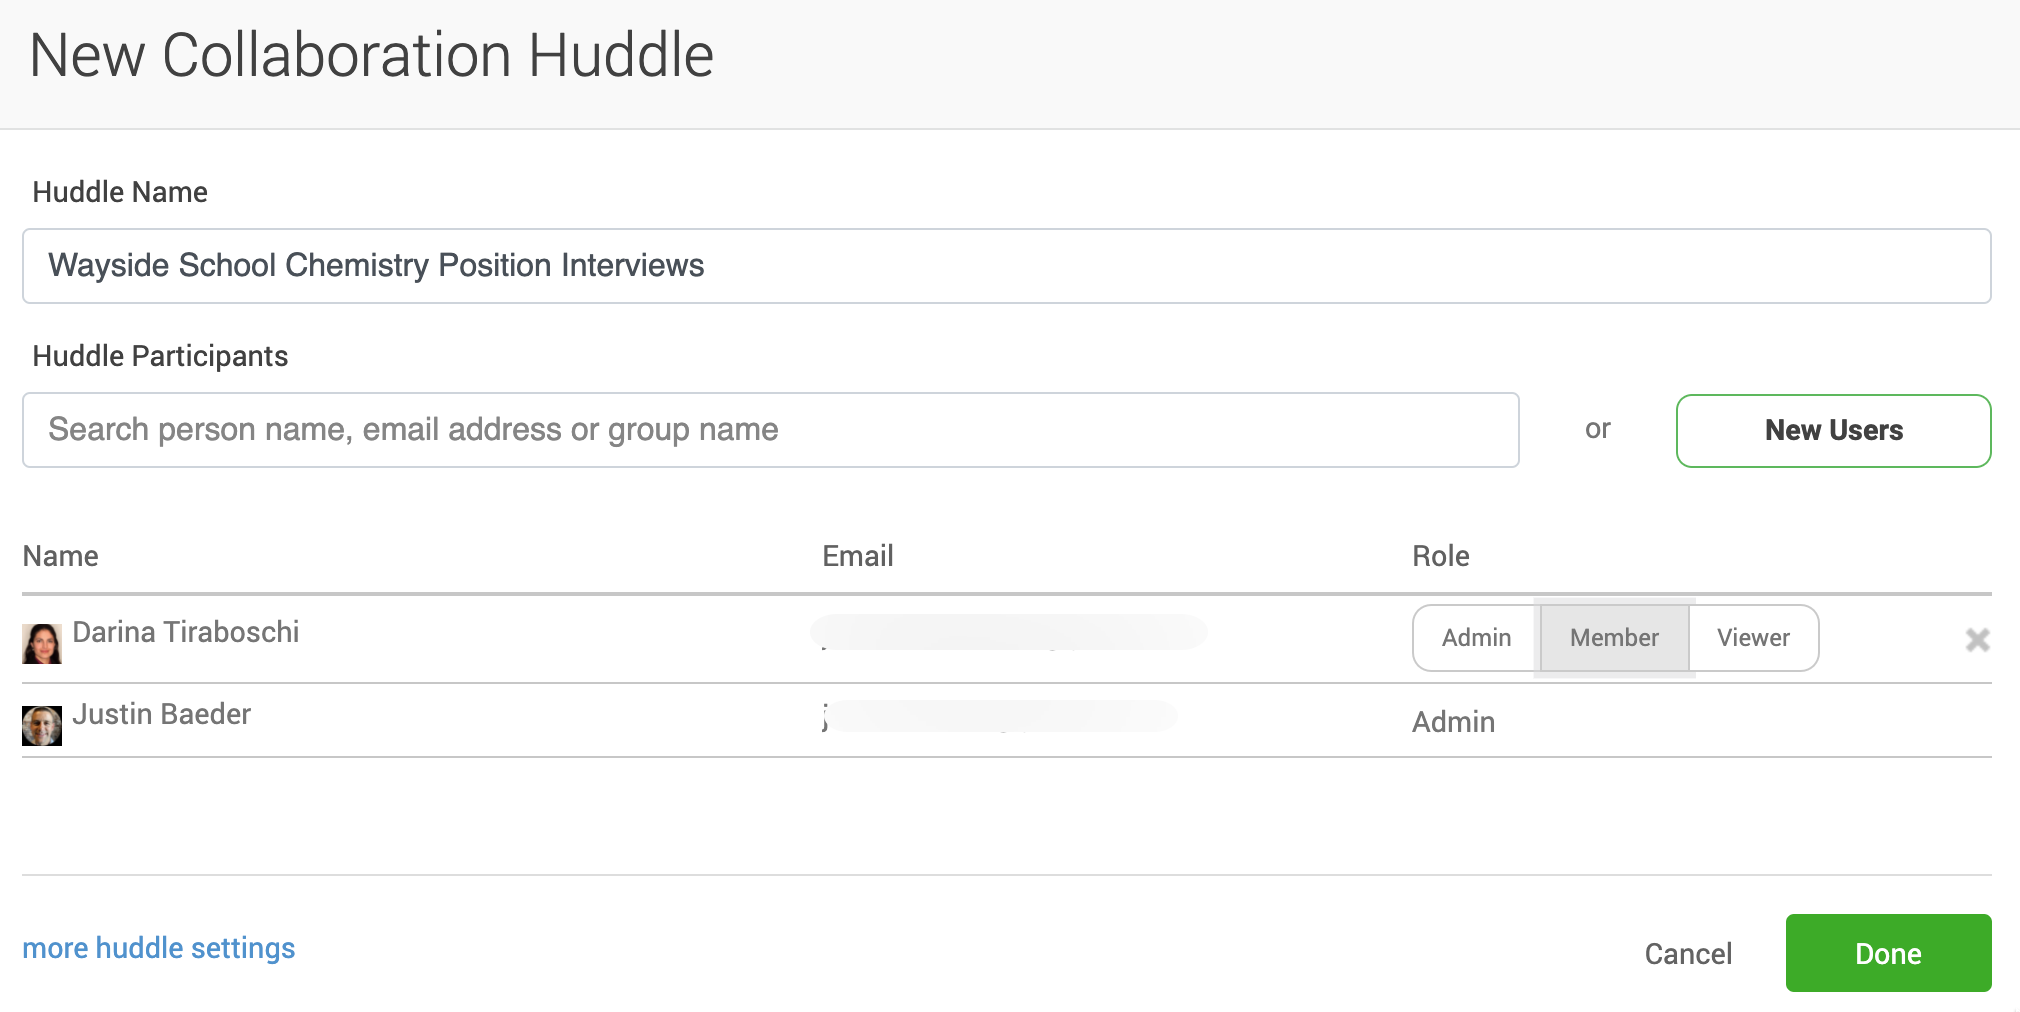2020x1012 pixels.
Task: Click the name Justin Baeder
Action: 162,714
